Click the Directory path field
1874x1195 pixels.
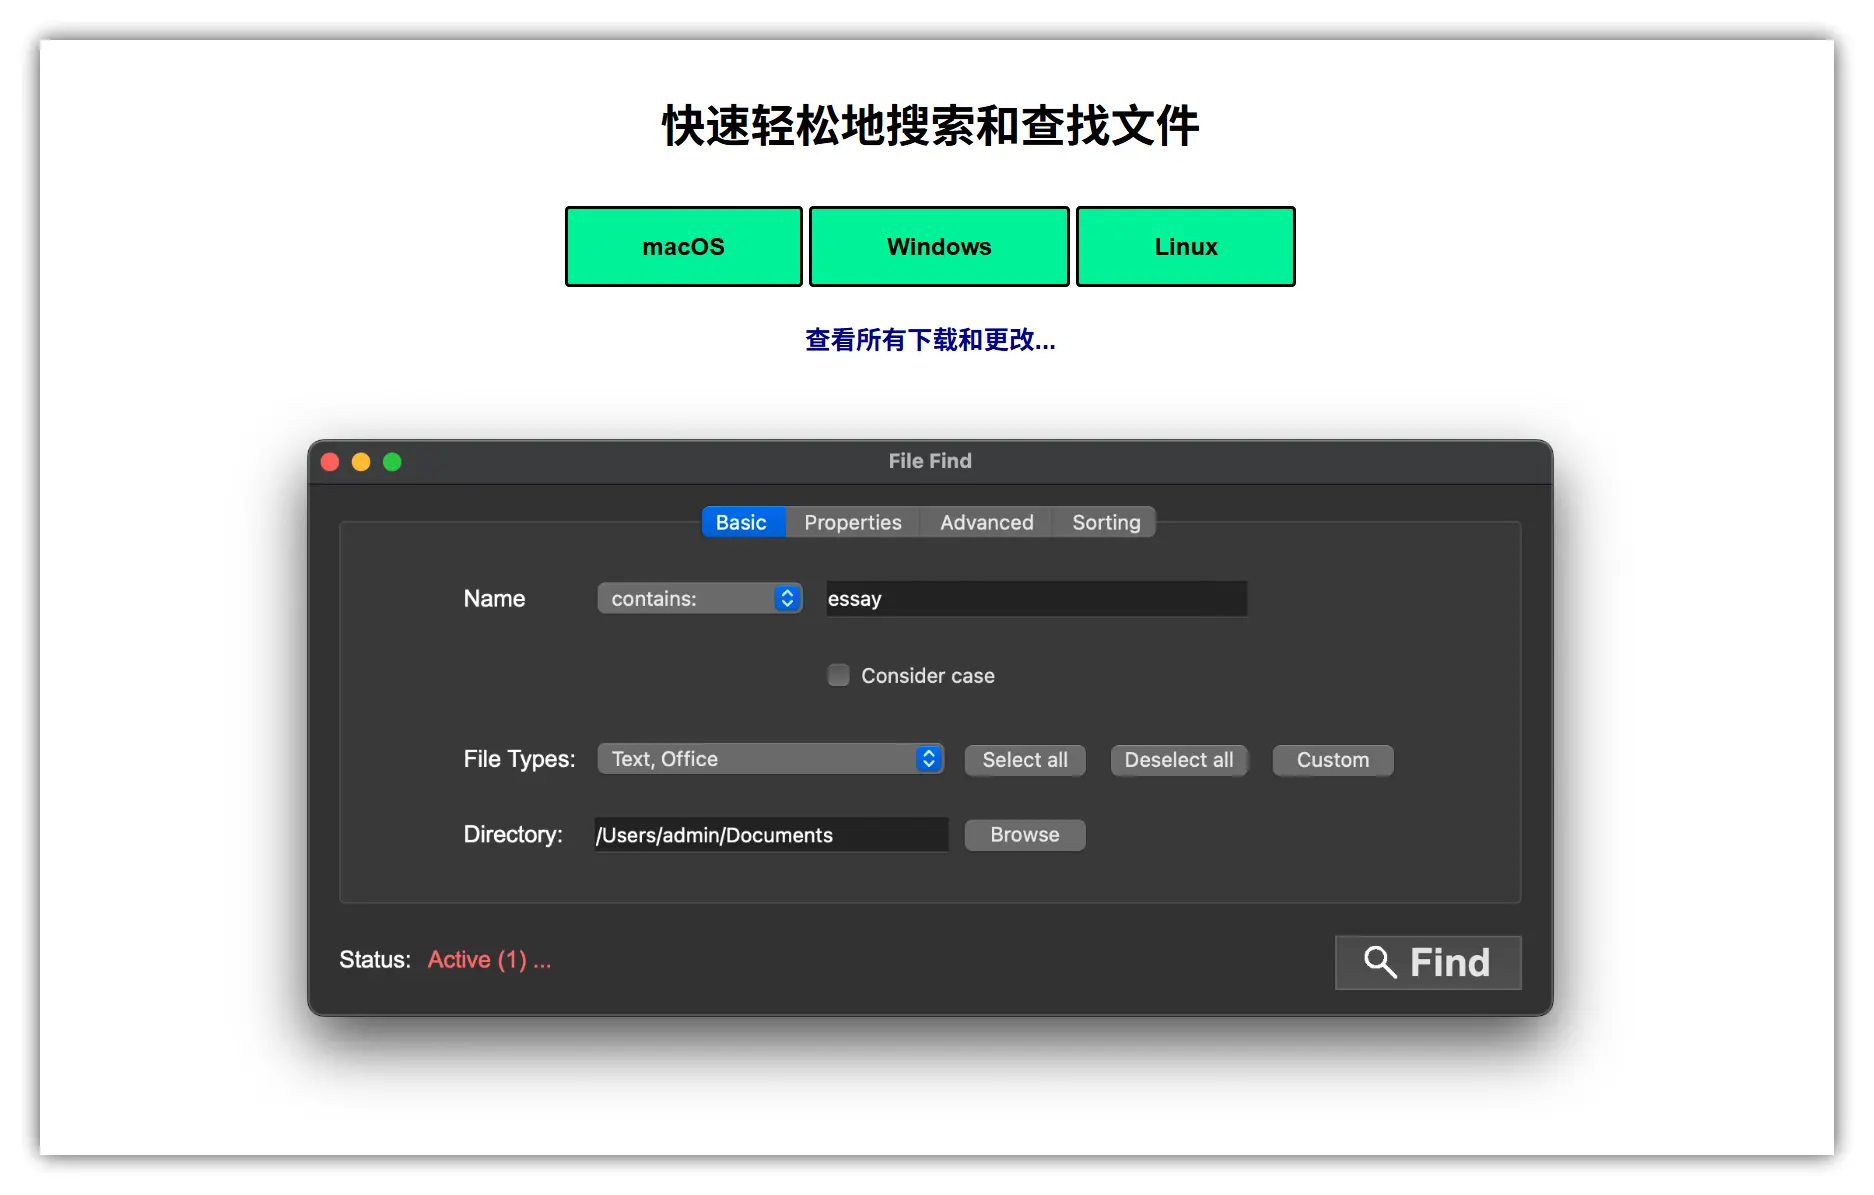pyautogui.click(x=771, y=835)
